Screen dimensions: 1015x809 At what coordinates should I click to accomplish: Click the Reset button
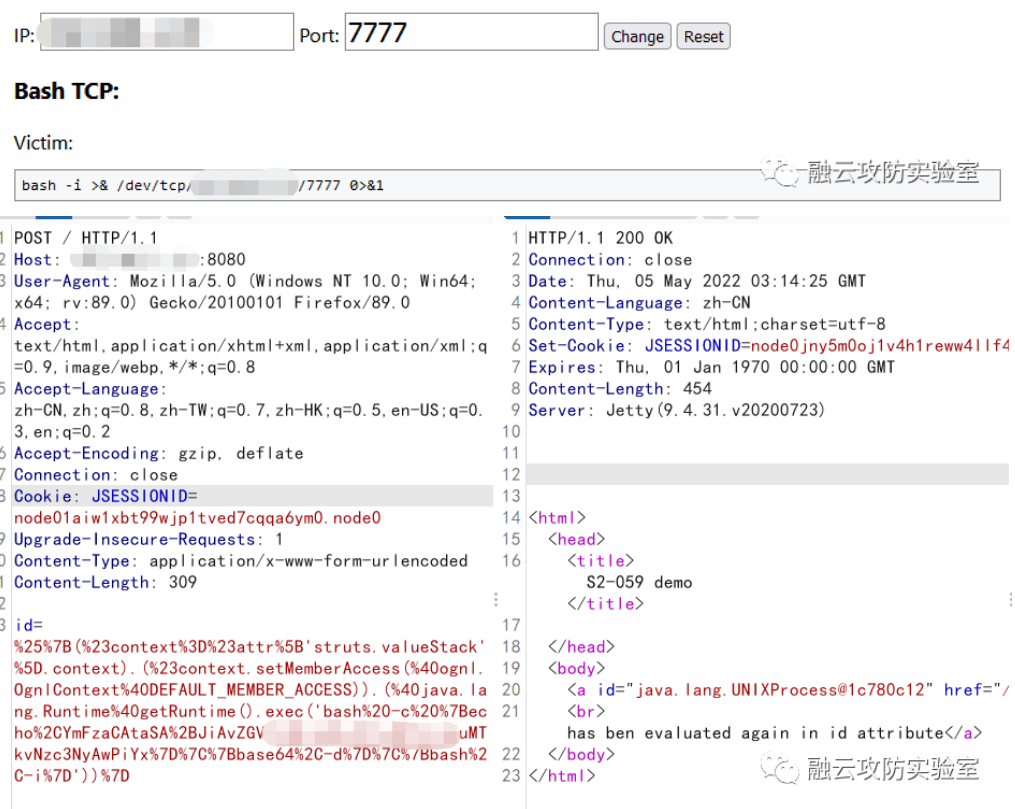point(703,37)
